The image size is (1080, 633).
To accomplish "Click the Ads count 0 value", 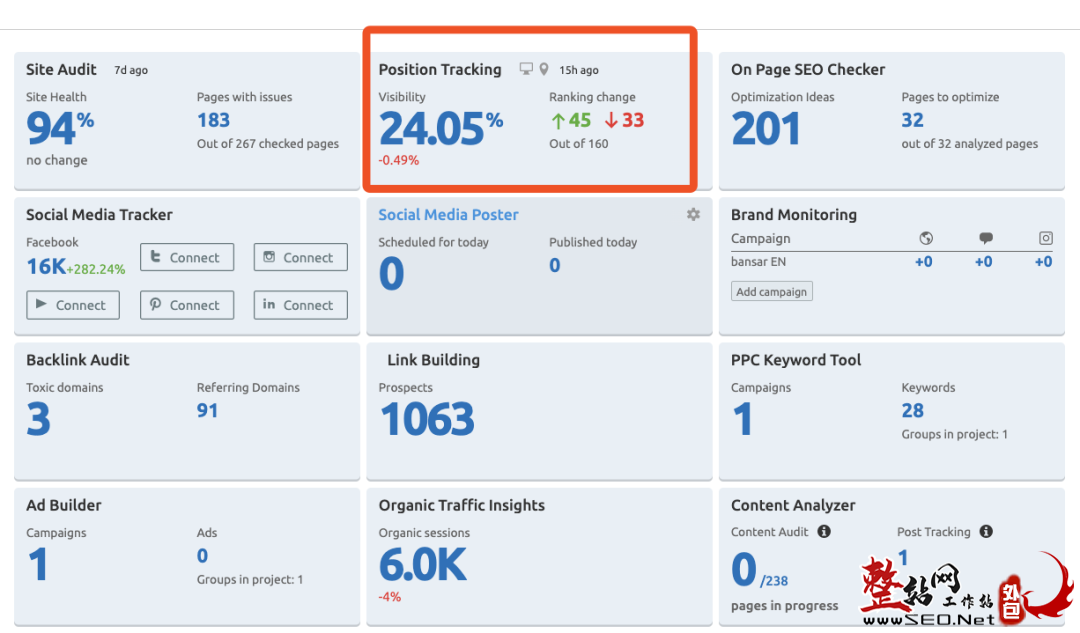I will point(202,556).
